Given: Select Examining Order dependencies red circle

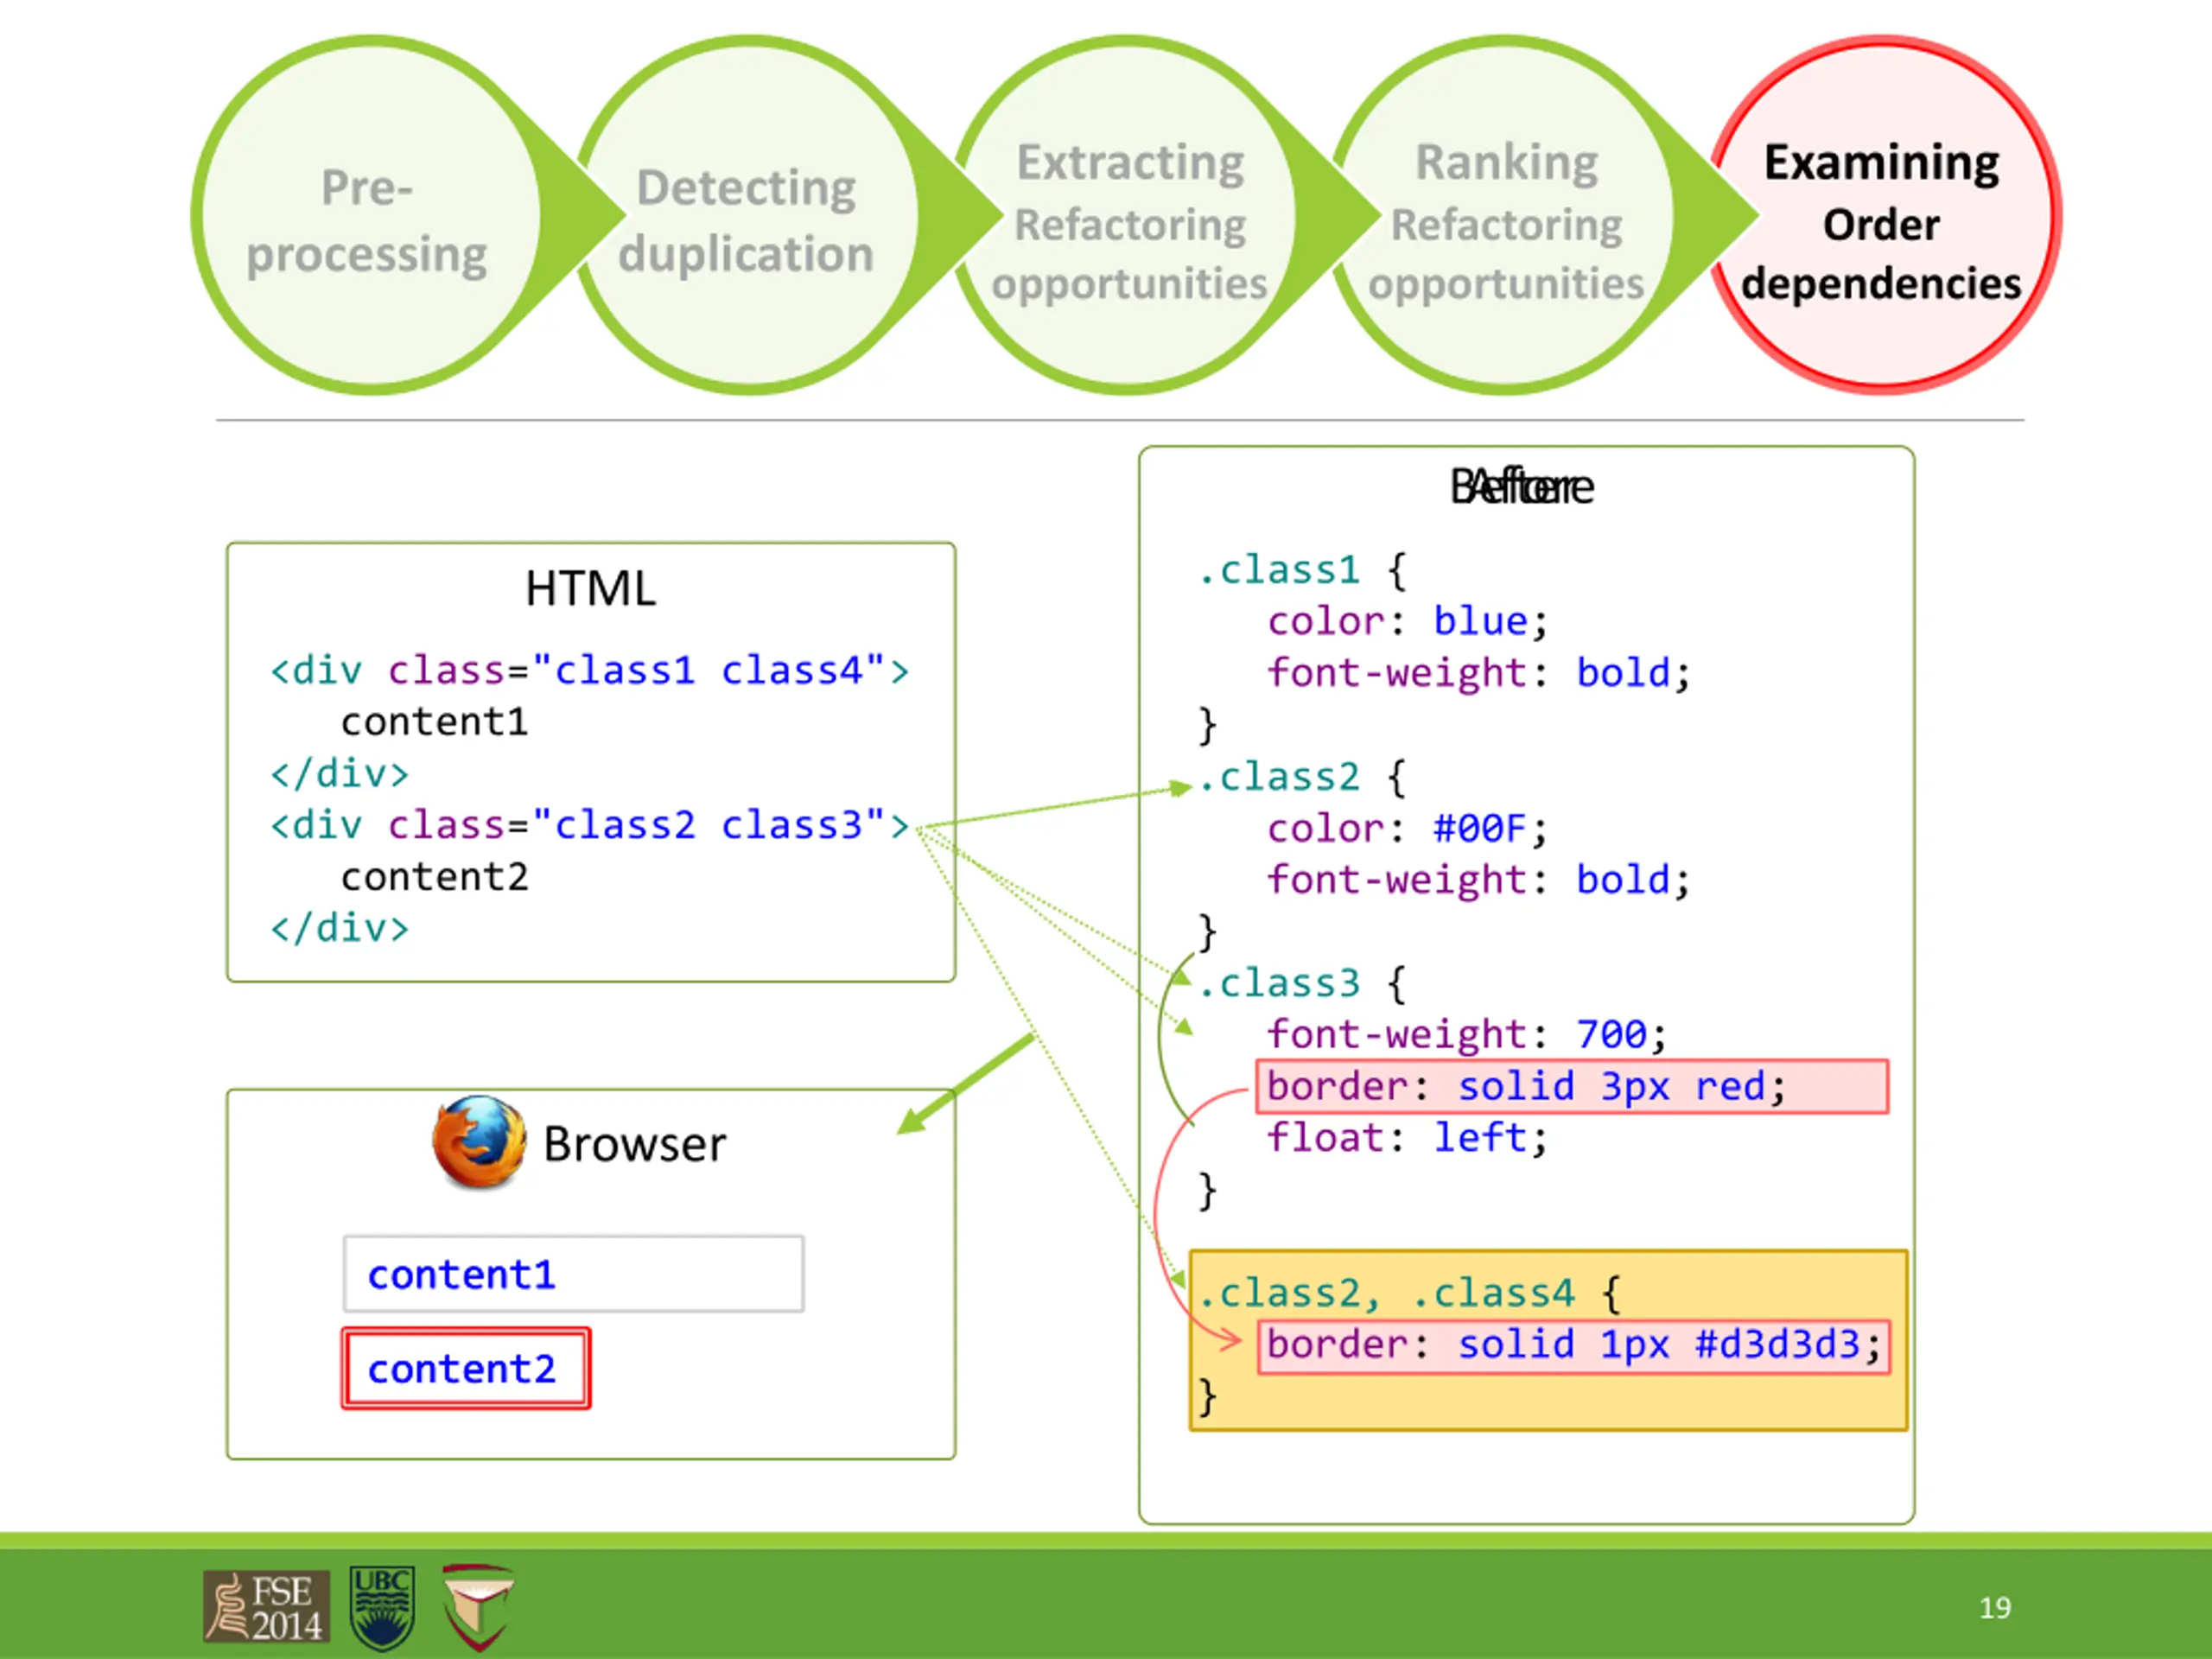Looking at the screenshot, I should tap(1883, 215).
